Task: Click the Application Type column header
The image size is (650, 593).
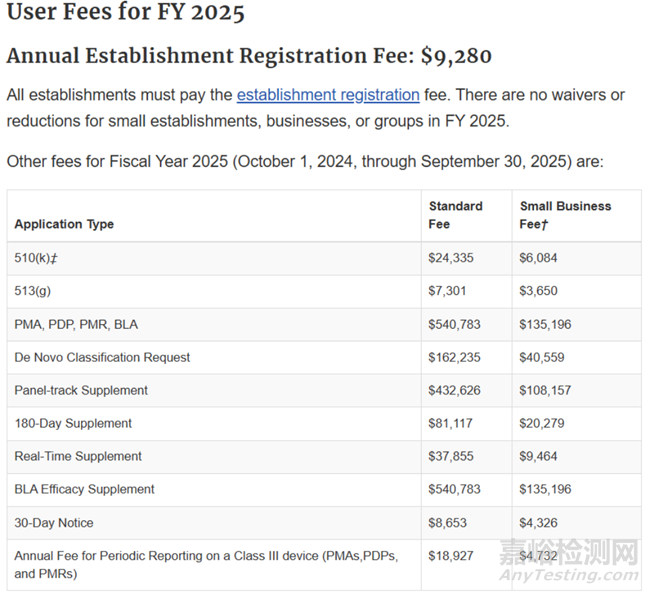Action: point(64,224)
